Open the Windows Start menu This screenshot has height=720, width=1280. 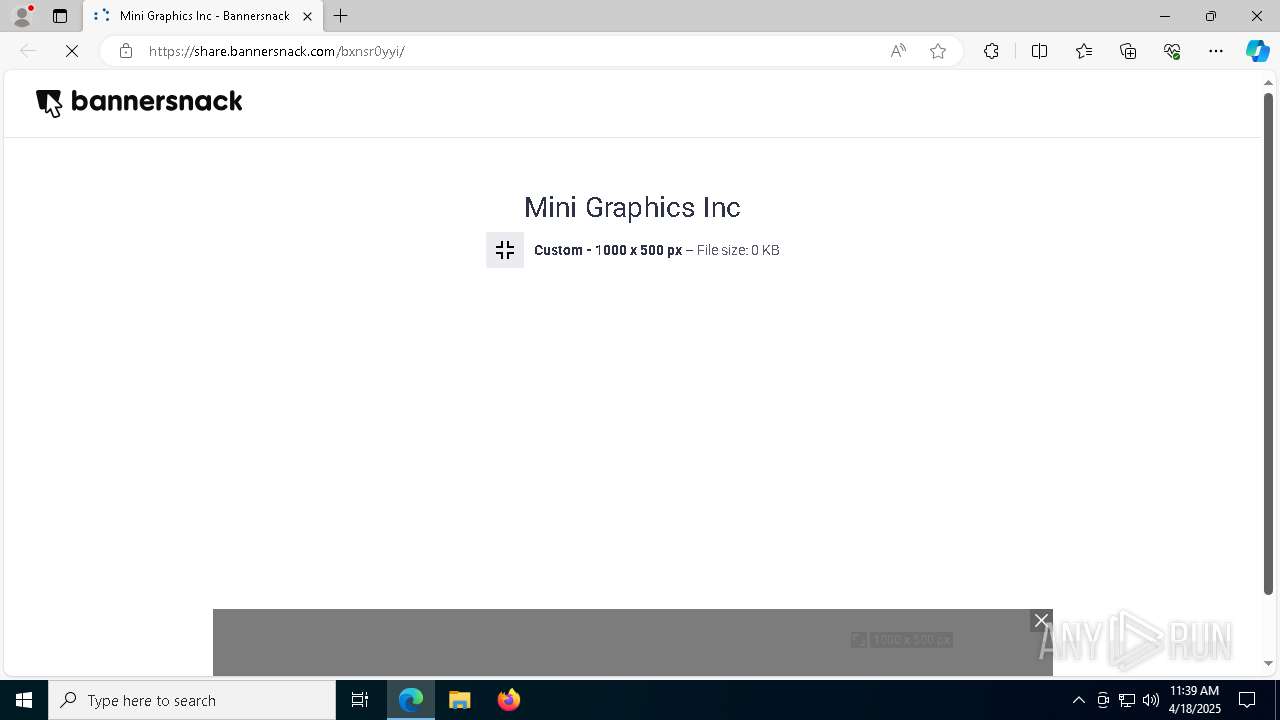click(24, 700)
